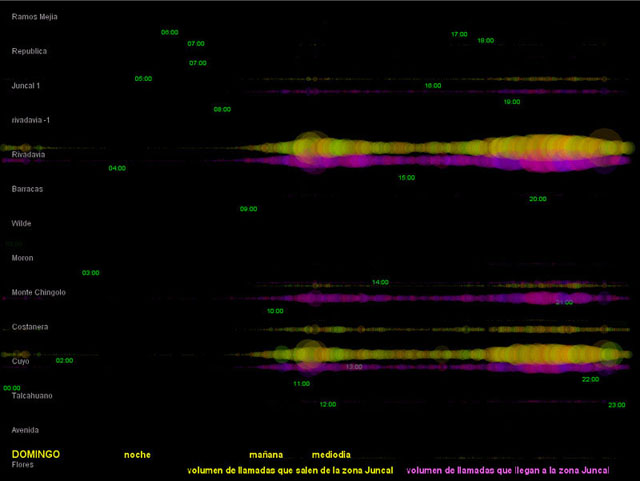640x481 pixels.
Task: Select the Republica zone label
Action: [x=29, y=51]
